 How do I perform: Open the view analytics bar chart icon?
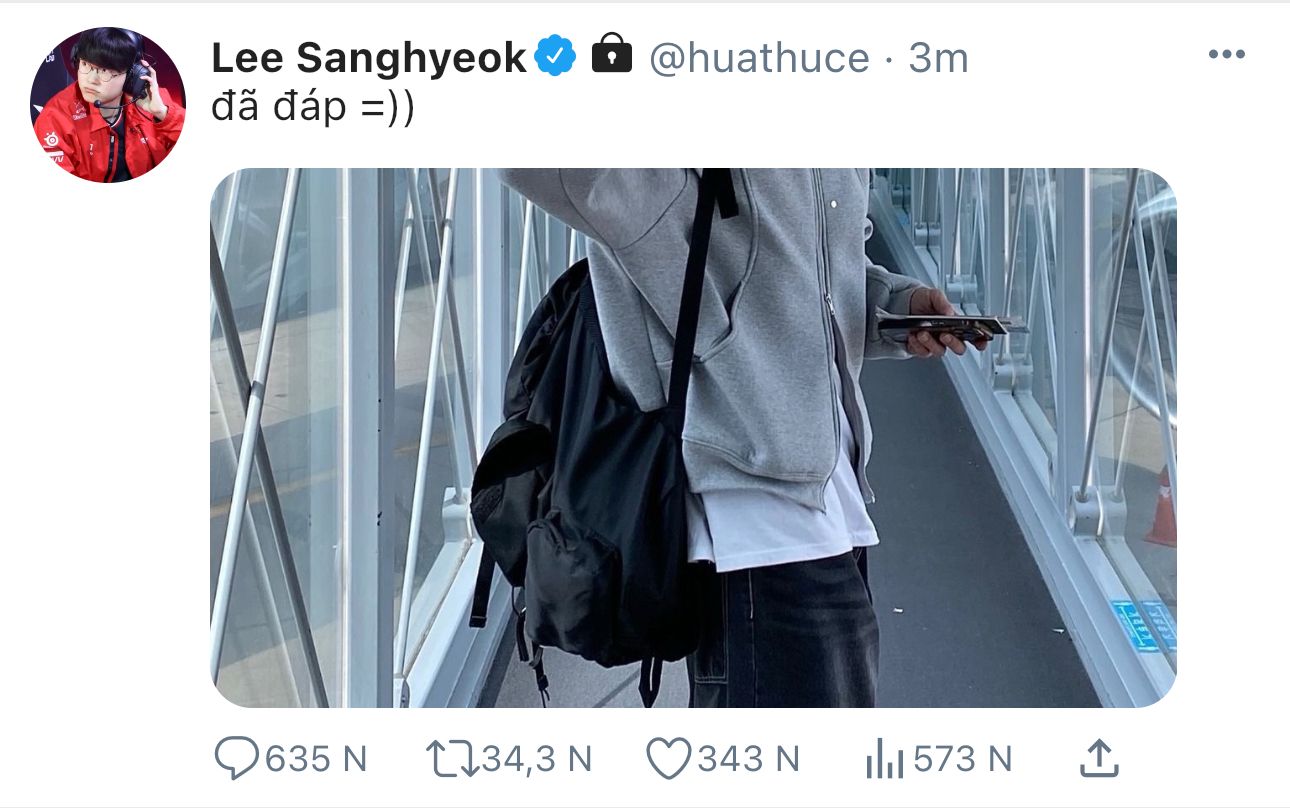point(884,760)
